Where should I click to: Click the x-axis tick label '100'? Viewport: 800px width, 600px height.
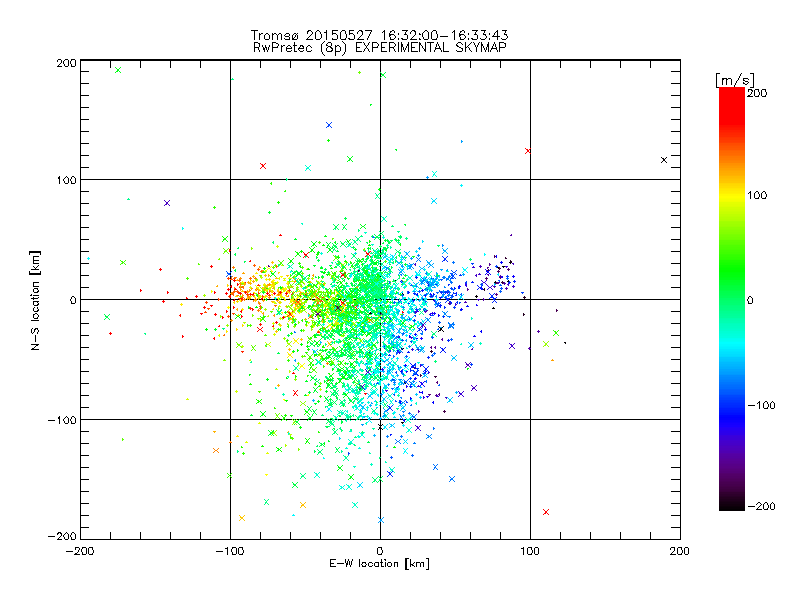pos(530,551)
